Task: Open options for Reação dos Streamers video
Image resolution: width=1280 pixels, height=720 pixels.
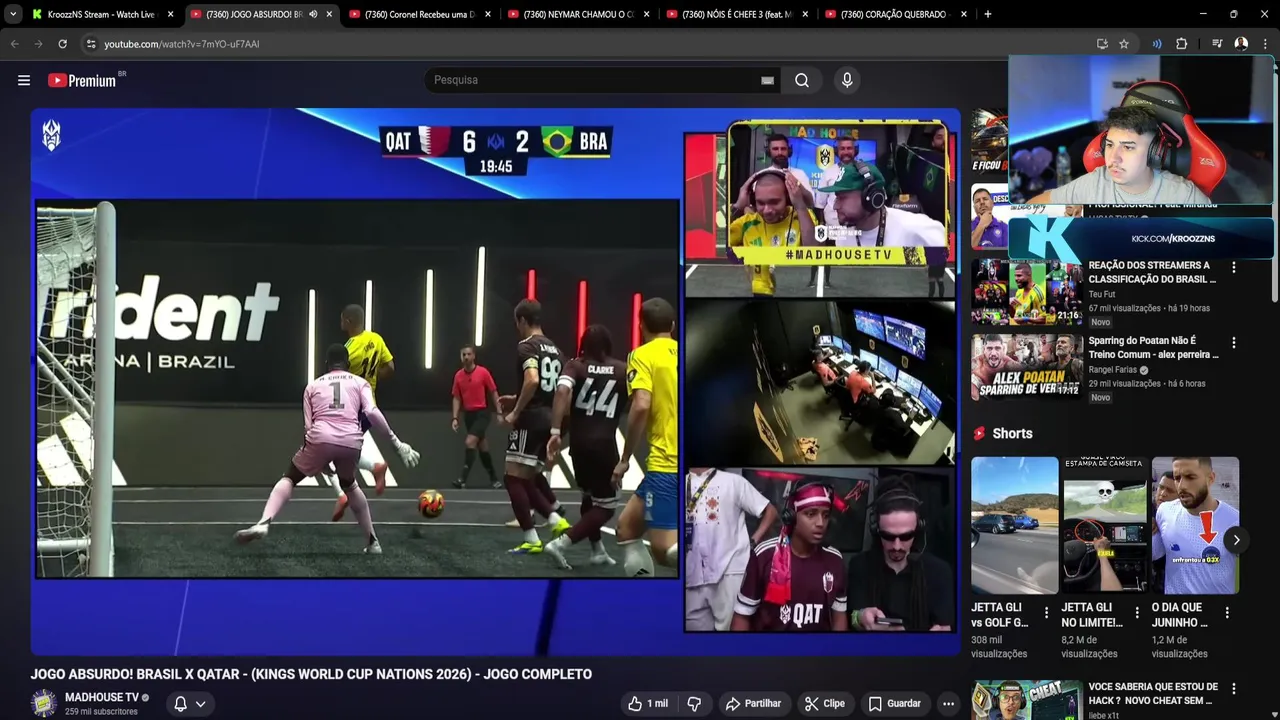Action: (x=1234, y=267)
